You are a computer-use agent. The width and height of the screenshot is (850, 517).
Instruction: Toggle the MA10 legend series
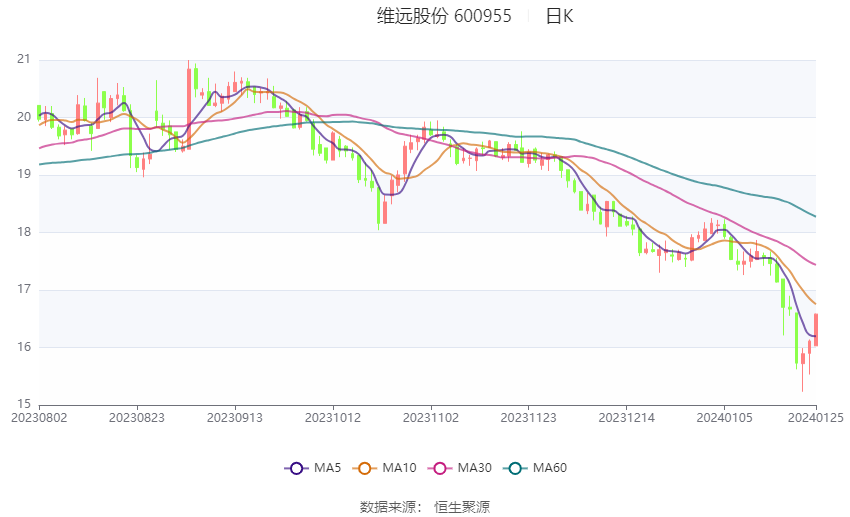(384, 468)
